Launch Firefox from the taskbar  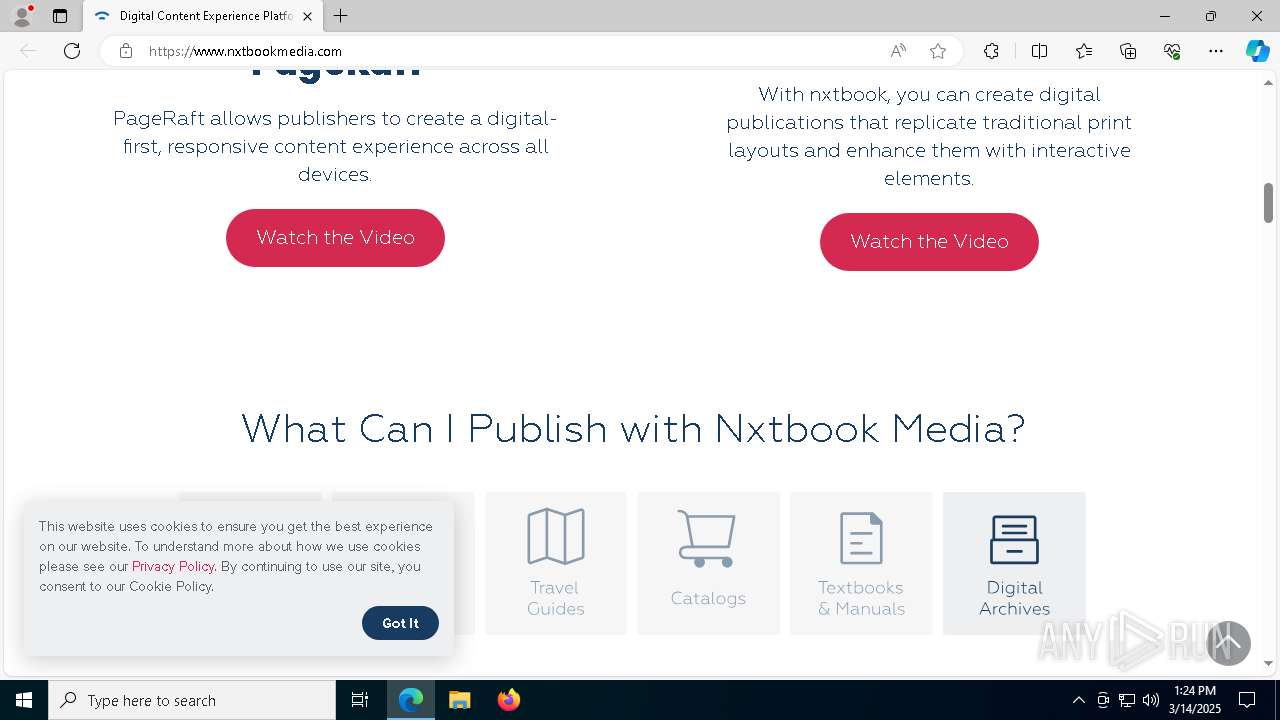pos(509,700)
